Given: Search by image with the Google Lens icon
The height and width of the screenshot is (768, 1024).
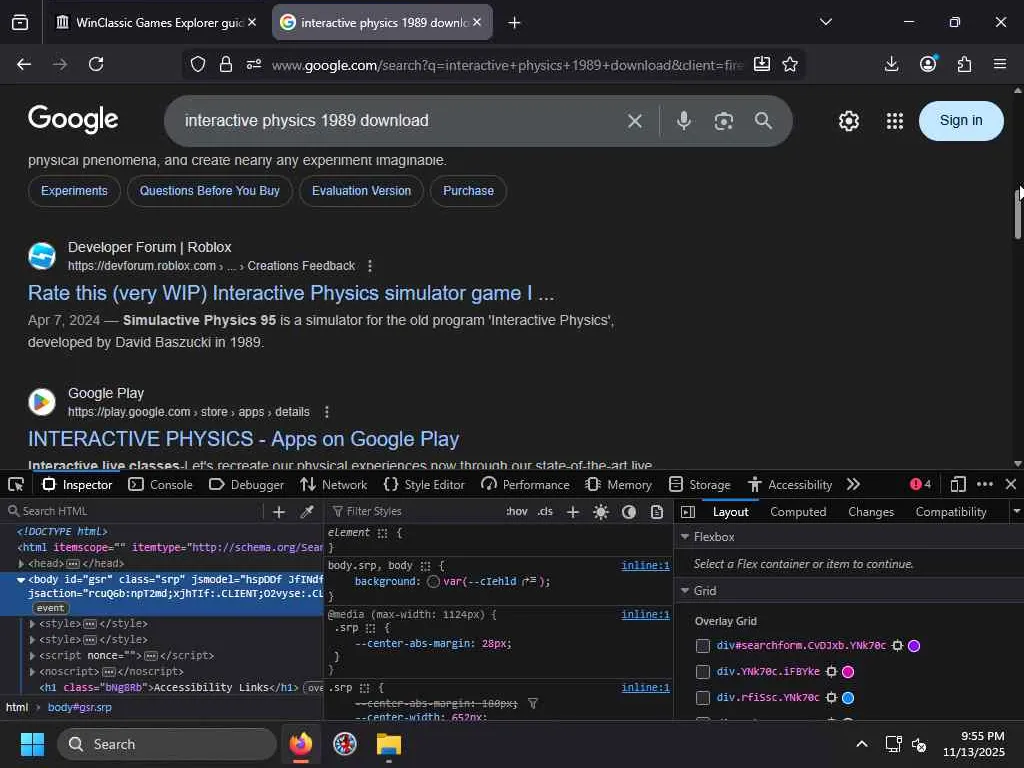Looking at the screenshot, I should [724, 121].
